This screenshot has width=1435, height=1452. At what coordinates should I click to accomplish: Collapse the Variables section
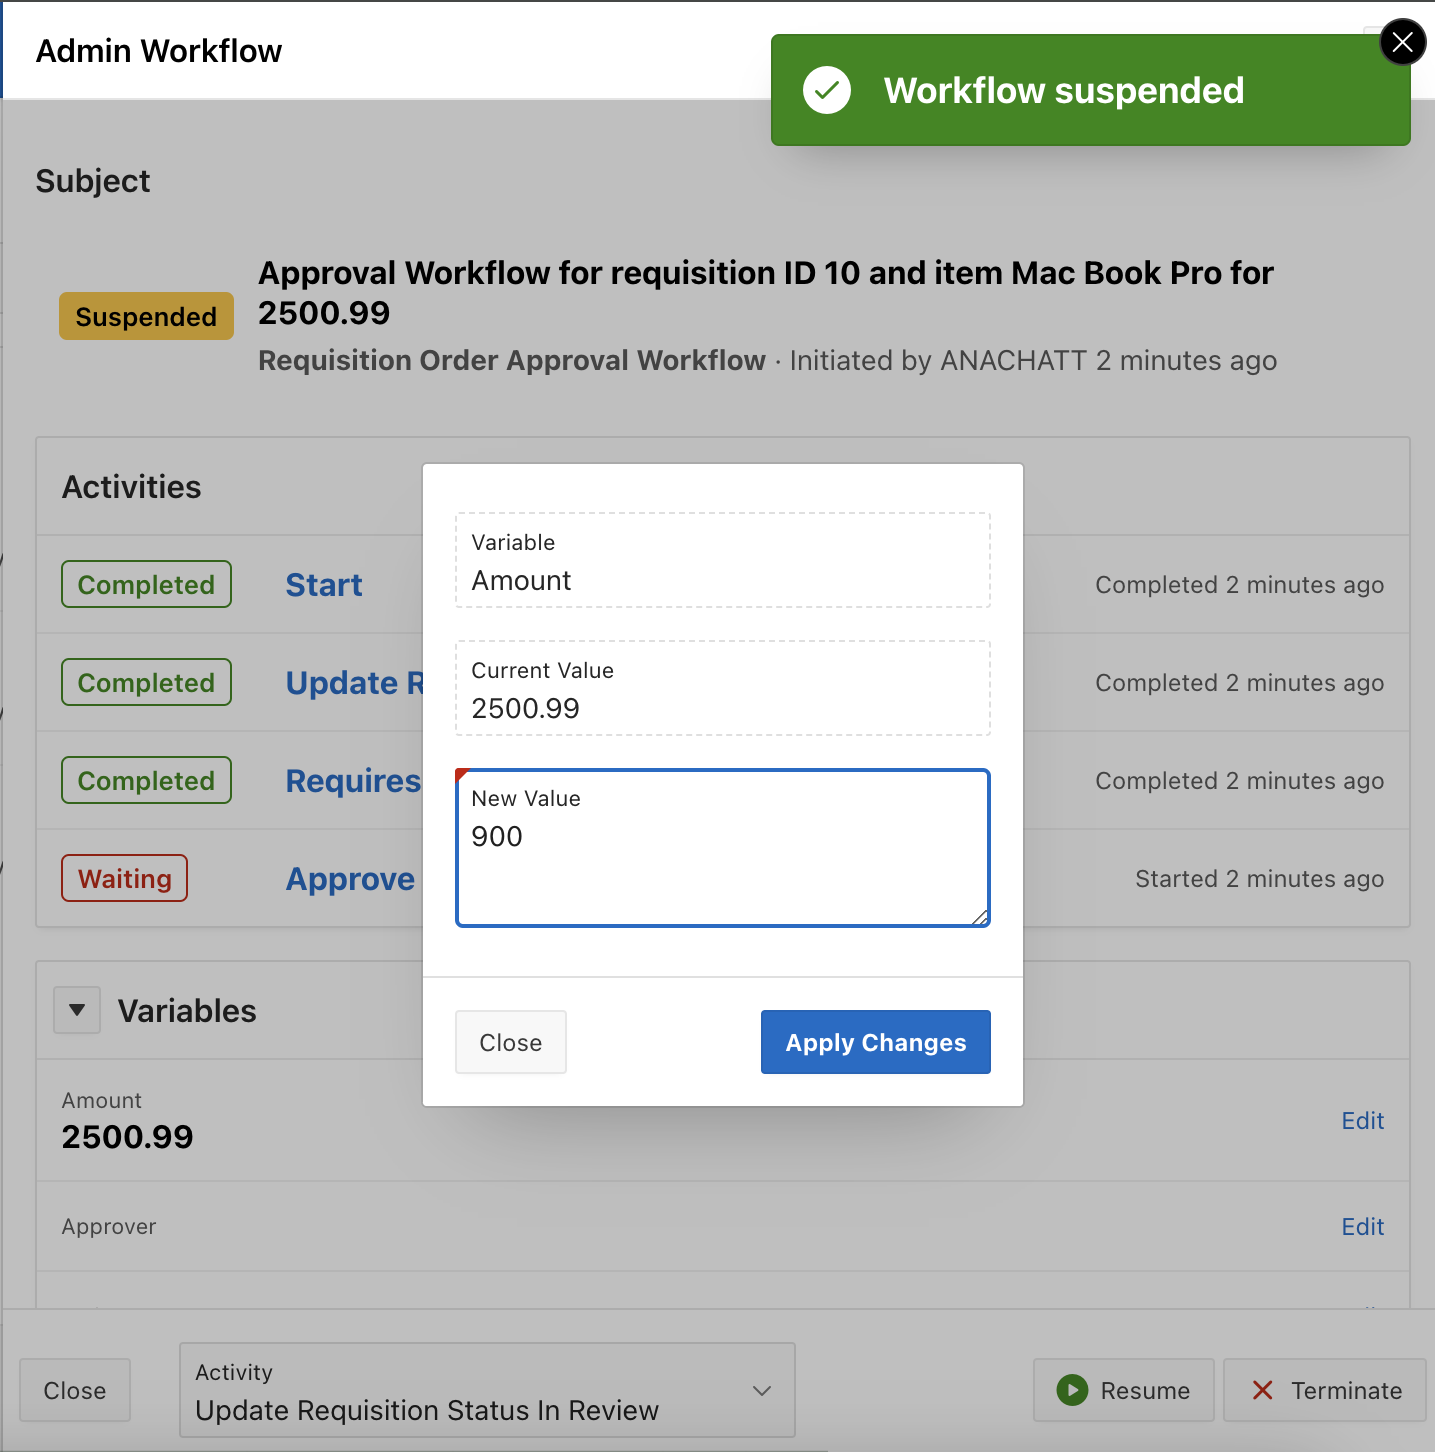[77, 1010]
